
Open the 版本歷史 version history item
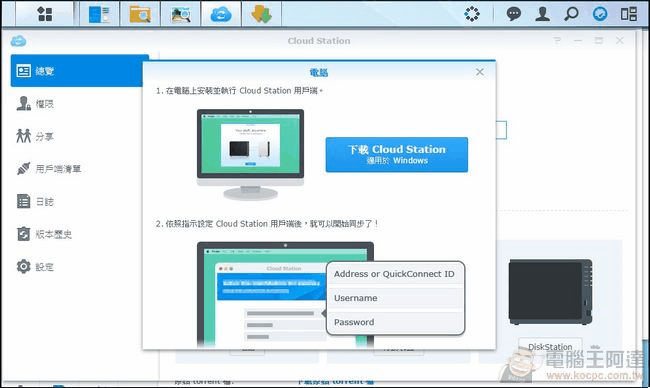(44, 234)
